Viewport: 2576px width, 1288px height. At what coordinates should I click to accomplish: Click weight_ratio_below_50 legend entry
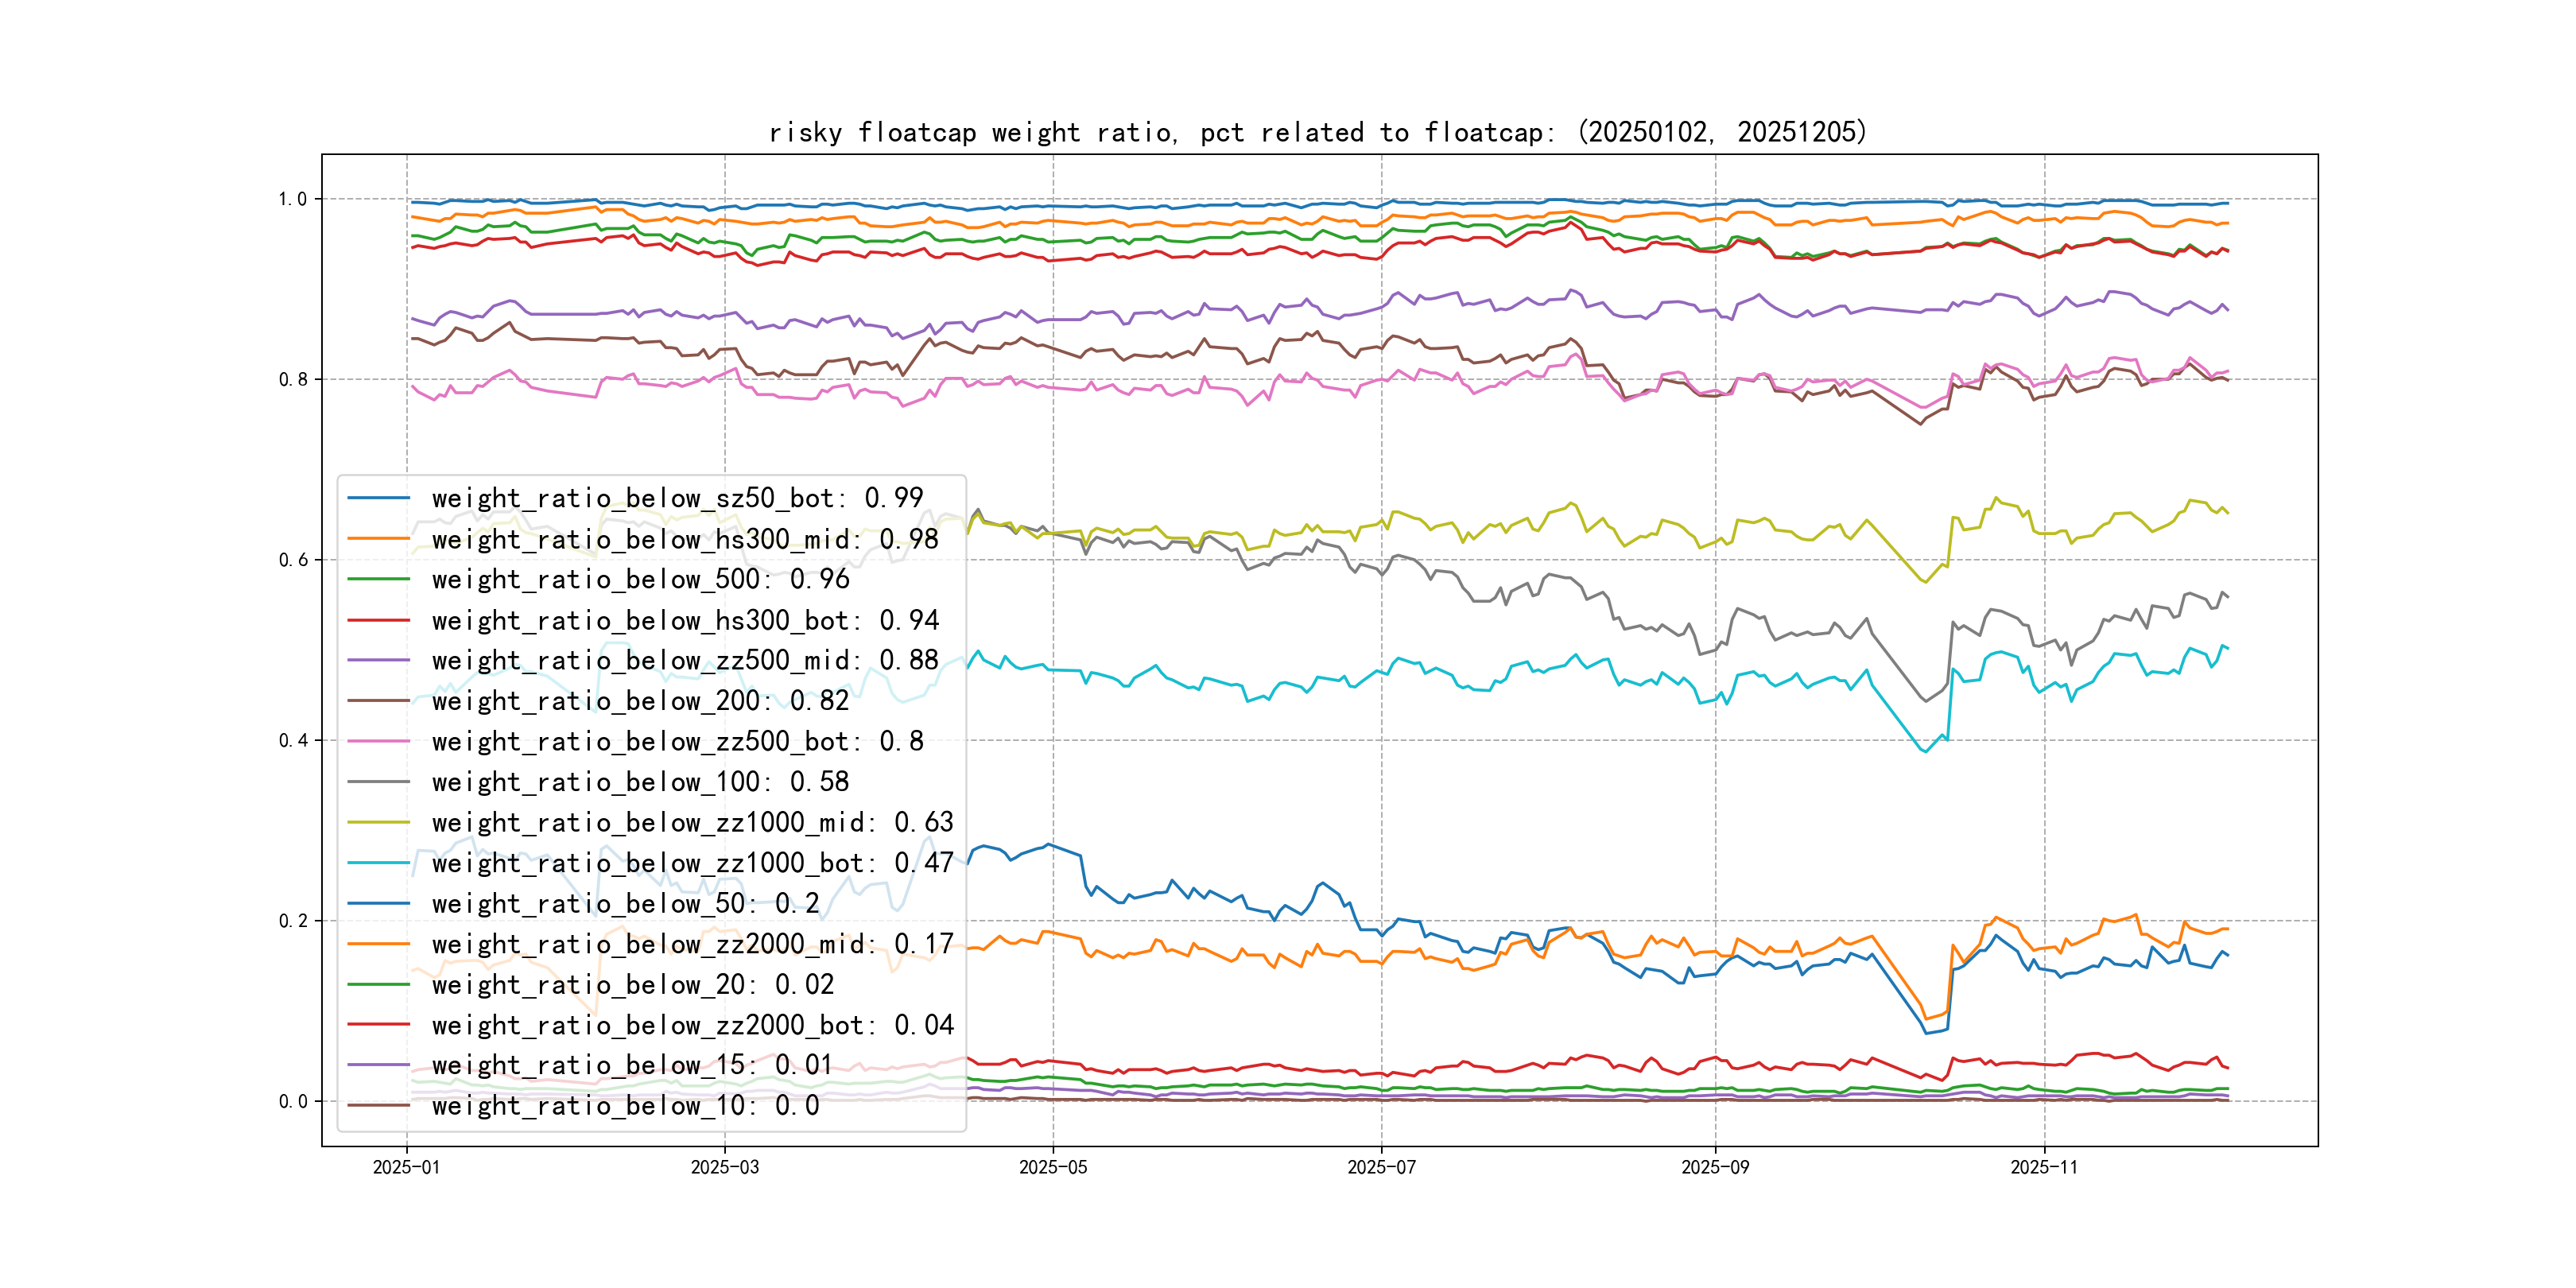(625, 903)
